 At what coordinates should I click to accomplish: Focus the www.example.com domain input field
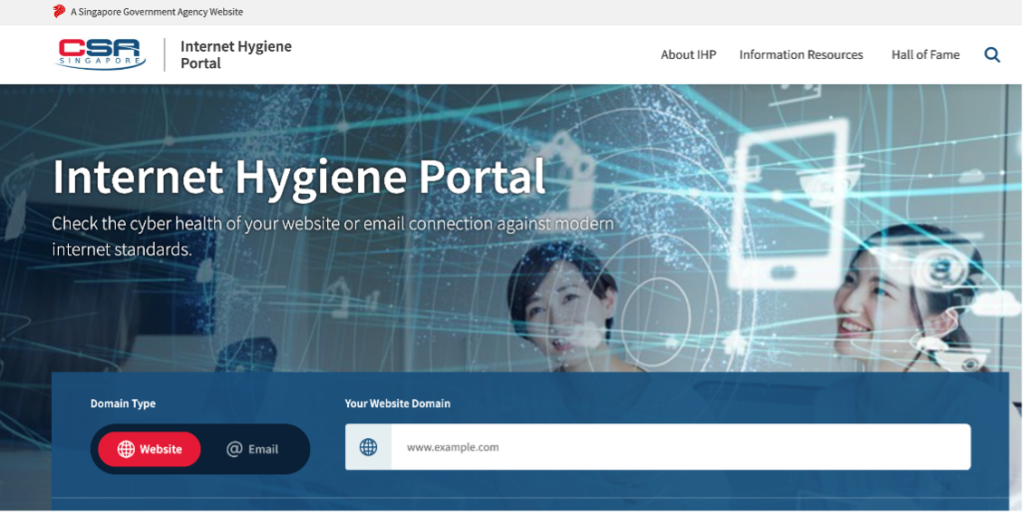click(x=680, y=447)
